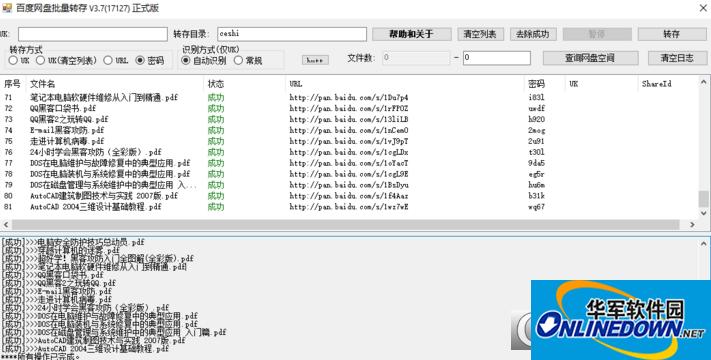Click the 清空列表 button
The width and height of the screenshot is (711, 360).
(480, 34)
